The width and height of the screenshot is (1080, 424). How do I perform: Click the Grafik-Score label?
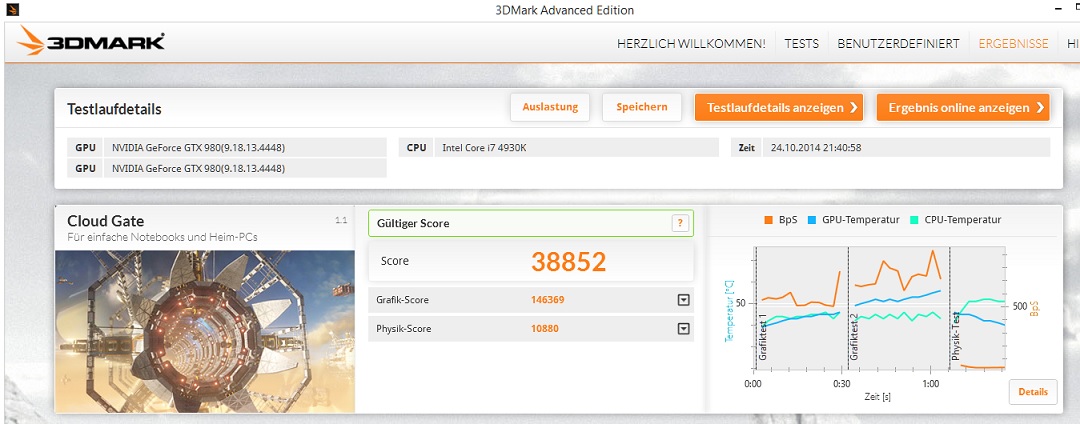tap(404, 300)
